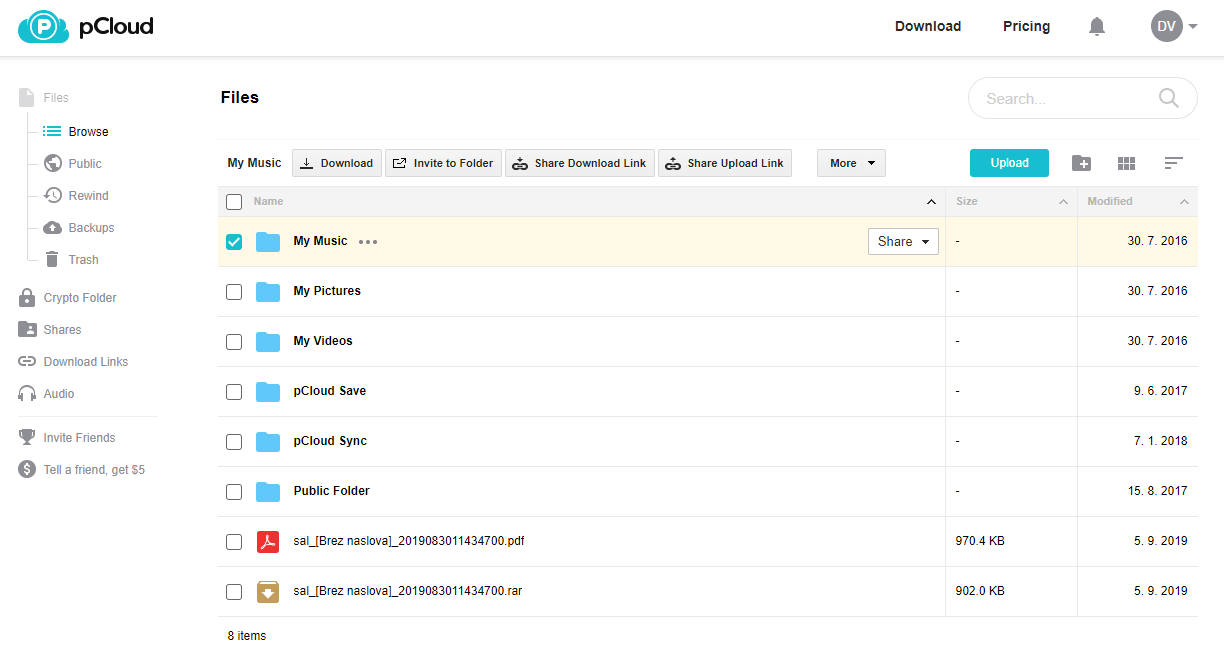The width and height of the screenshot is (1224, 651).
Task: Open Download Links in the sidebar
Action: click(x=86, y=362)
